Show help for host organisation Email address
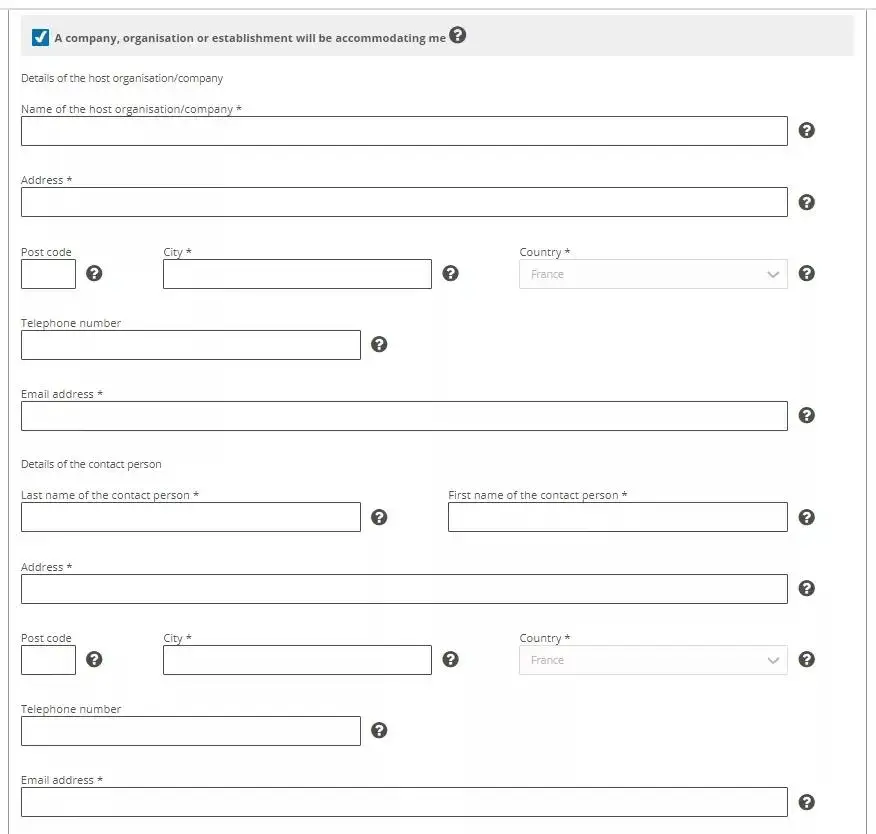This screenshot has width=876, height=834. [x=807, y=416]
